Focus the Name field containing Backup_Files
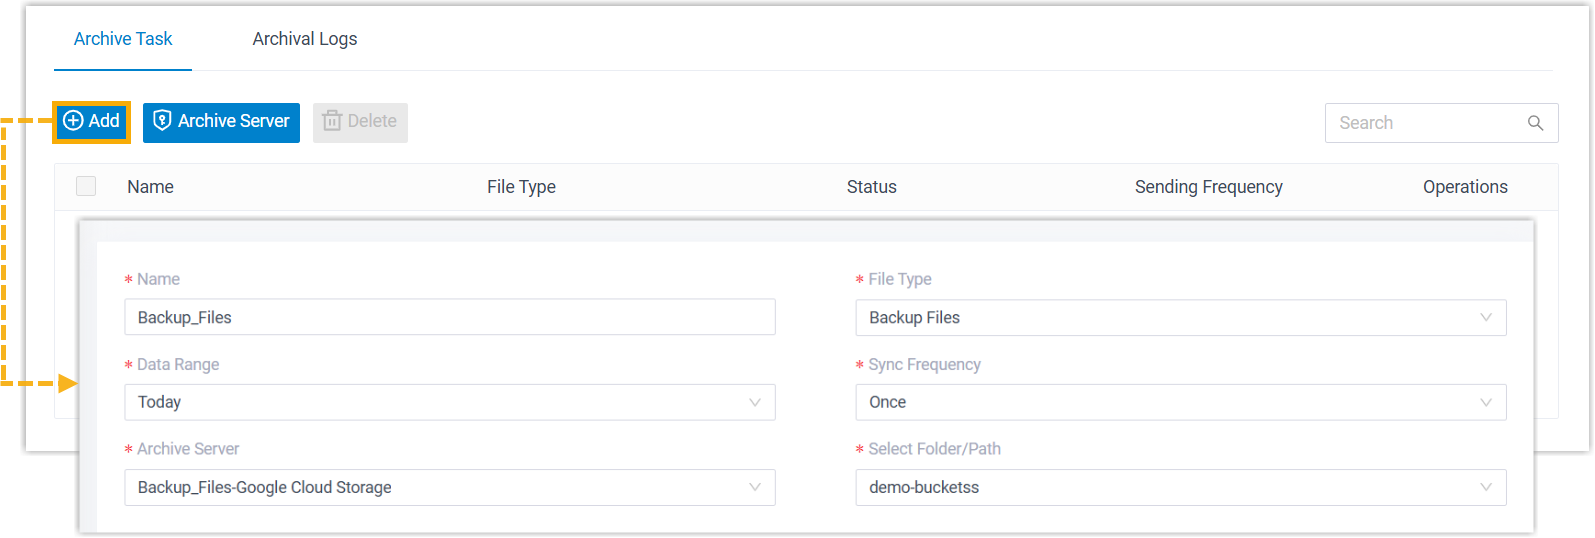Screen dimensions: 1595x538 coord(449,318)
